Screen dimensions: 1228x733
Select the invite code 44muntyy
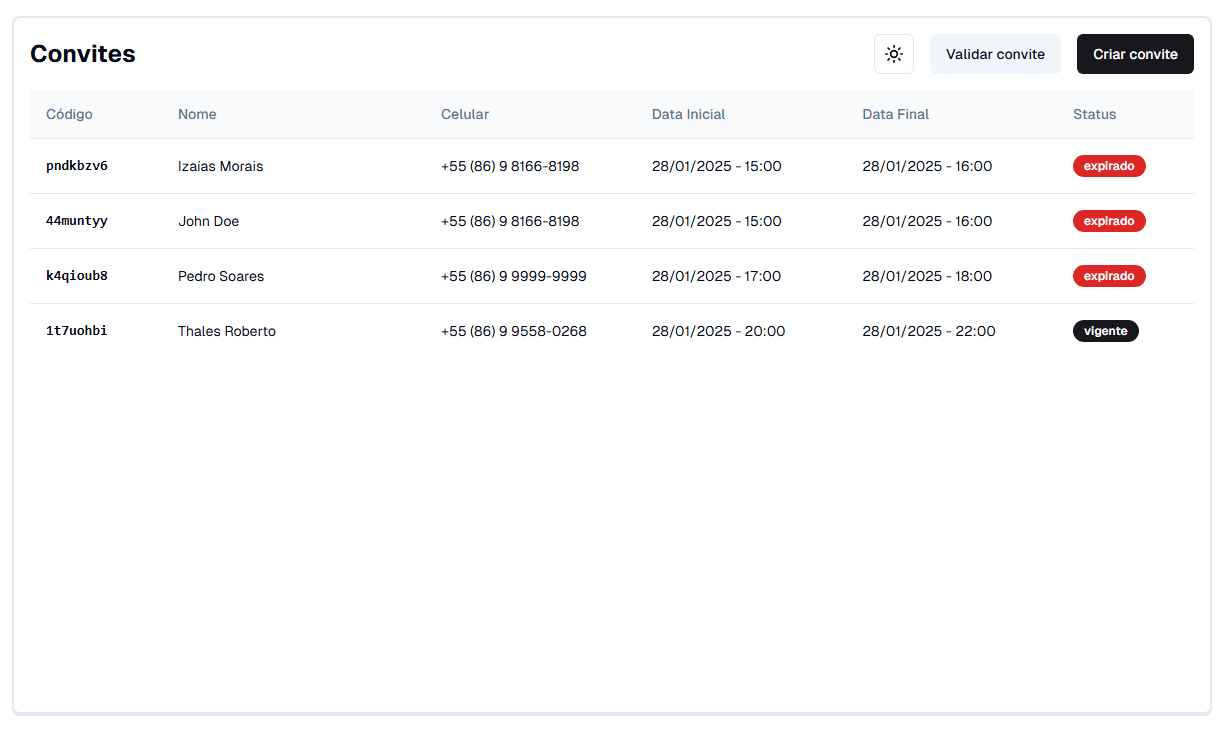click(77, 221)
